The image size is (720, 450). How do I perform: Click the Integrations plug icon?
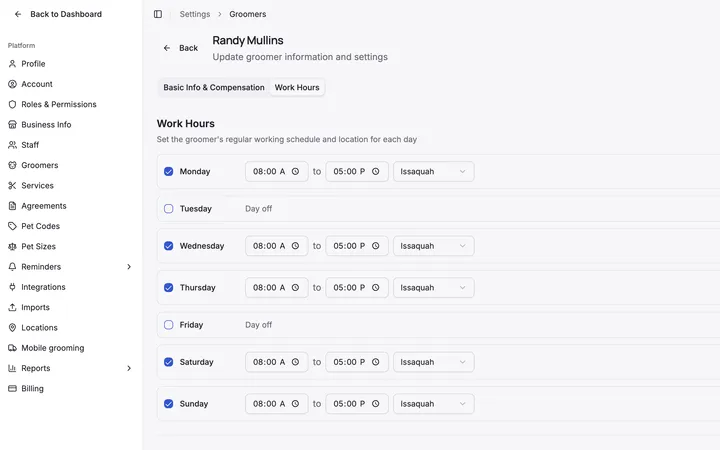point(12,287)
